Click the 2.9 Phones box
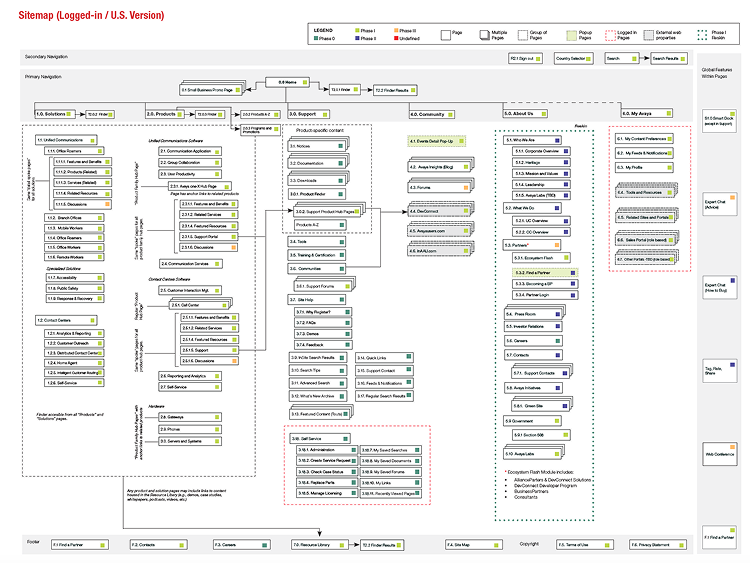Image resolution: width=750 pixels, height=563 pixels. tap(190, 429)
